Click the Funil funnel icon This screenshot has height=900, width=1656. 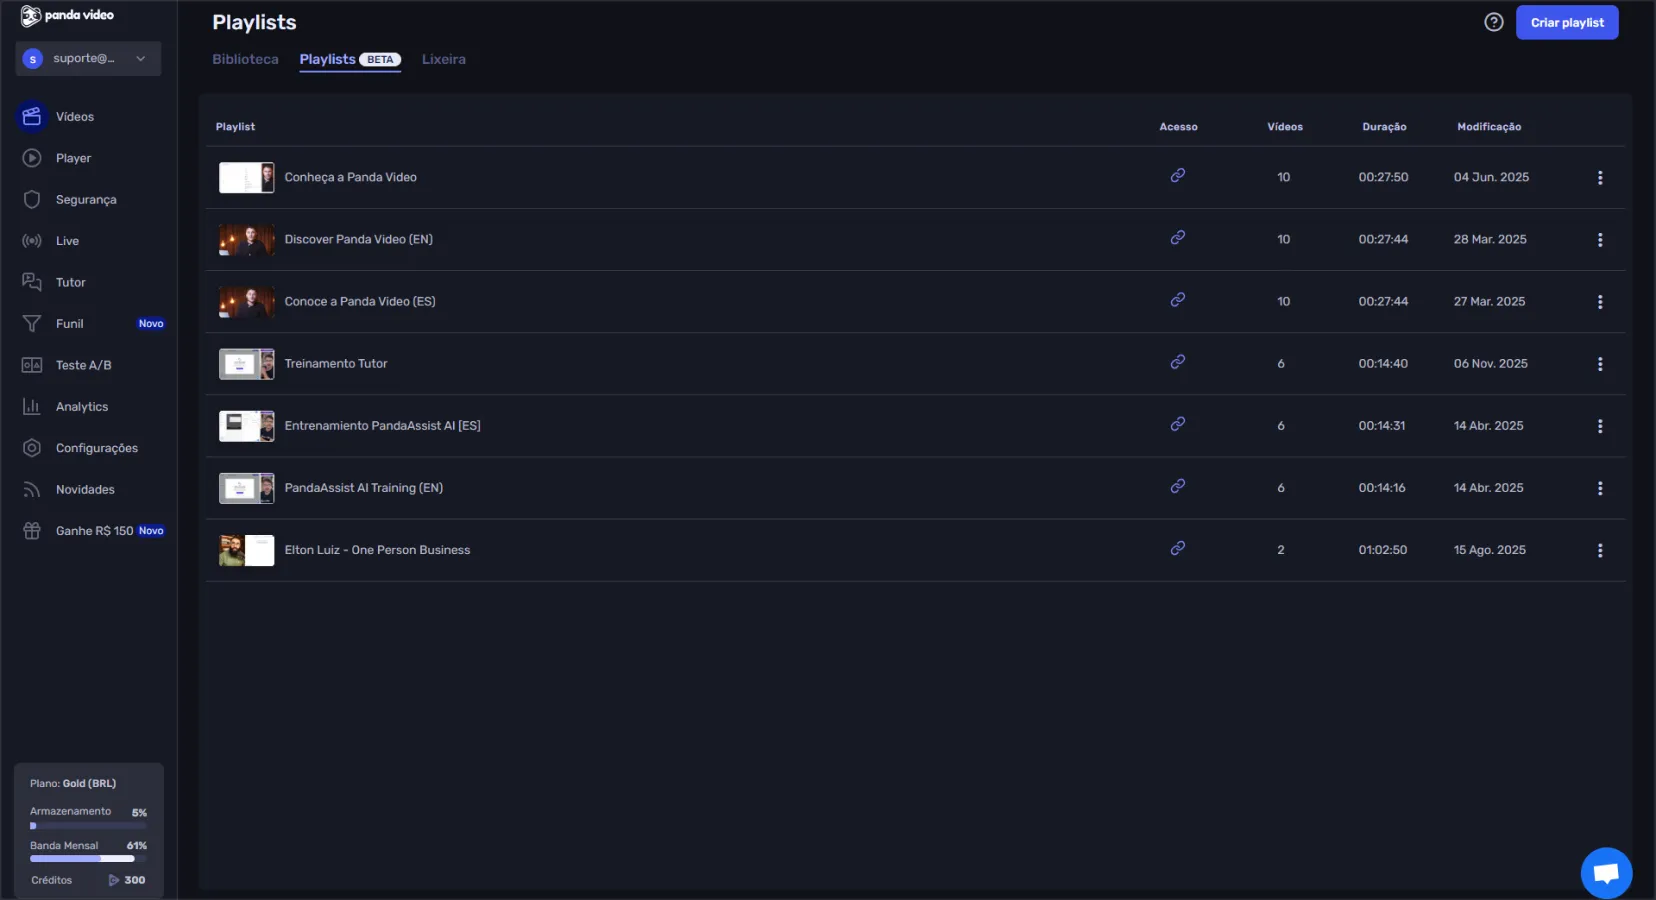(32, 324)
